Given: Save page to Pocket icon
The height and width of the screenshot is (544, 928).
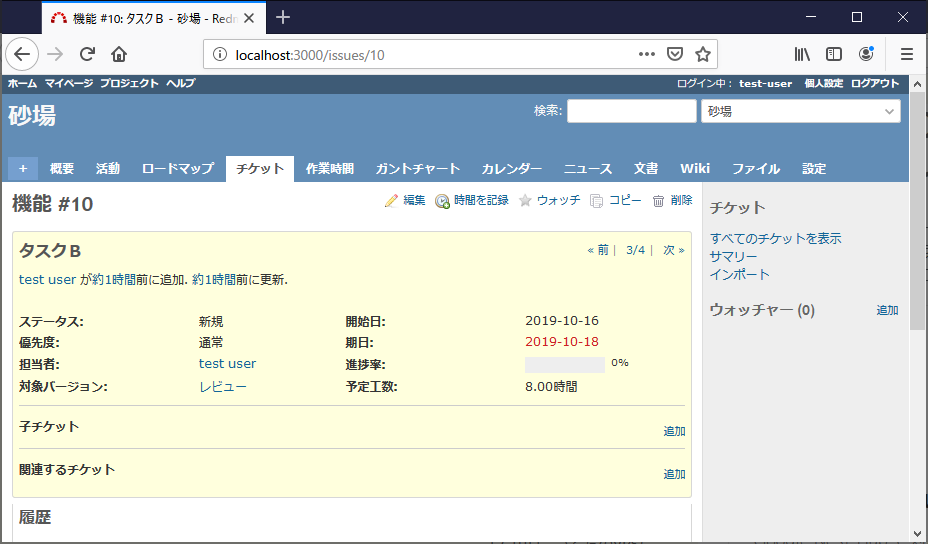Looking at the screenshot, I should click(675, 54).
